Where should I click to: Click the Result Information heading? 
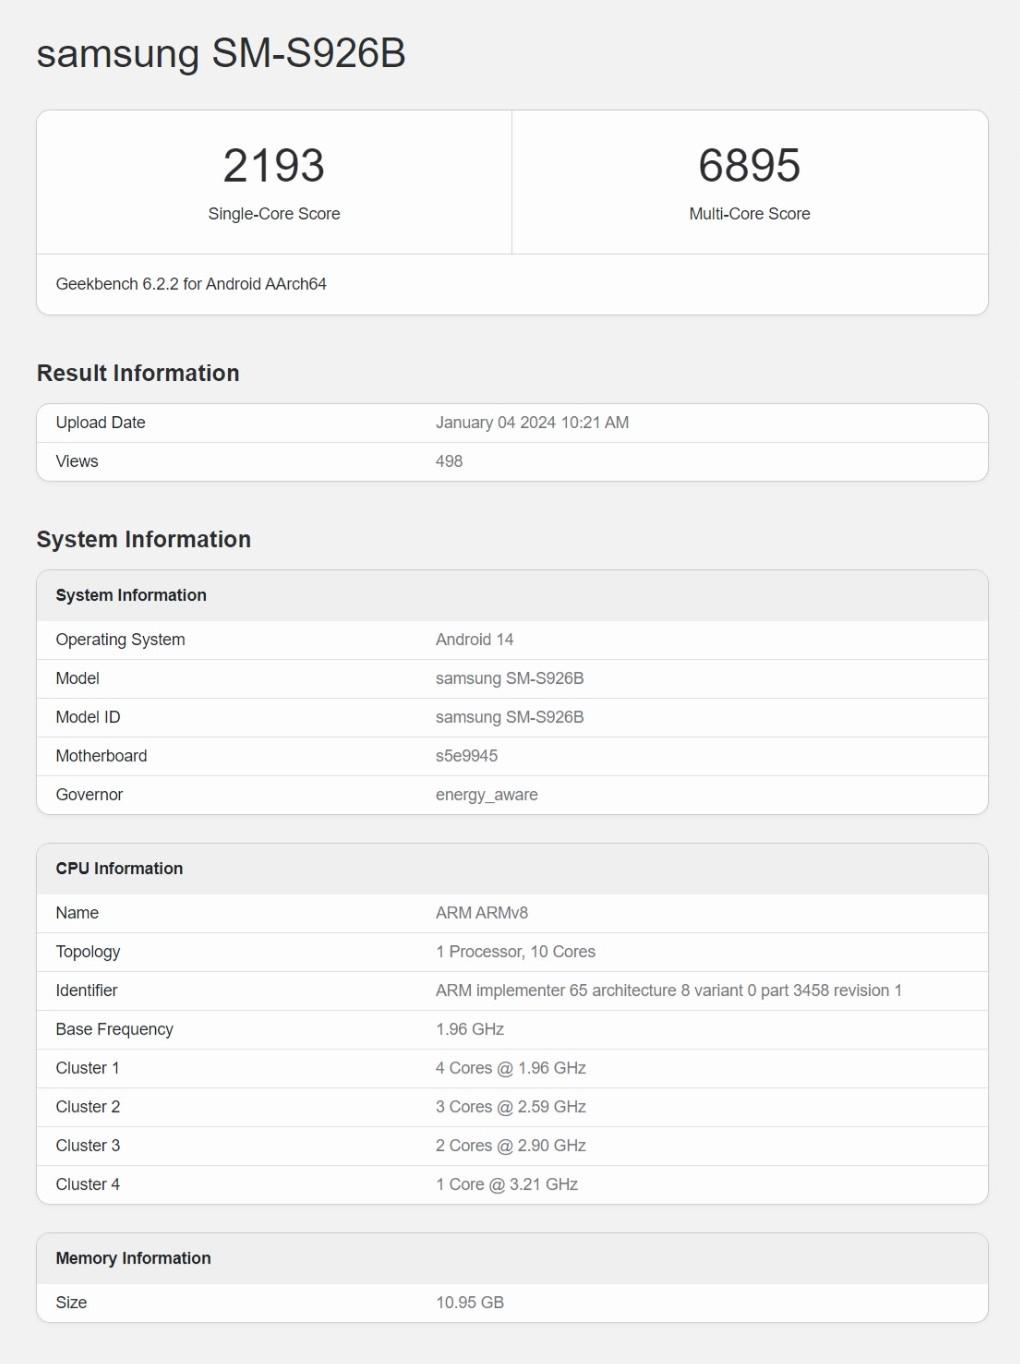point(138,373)
